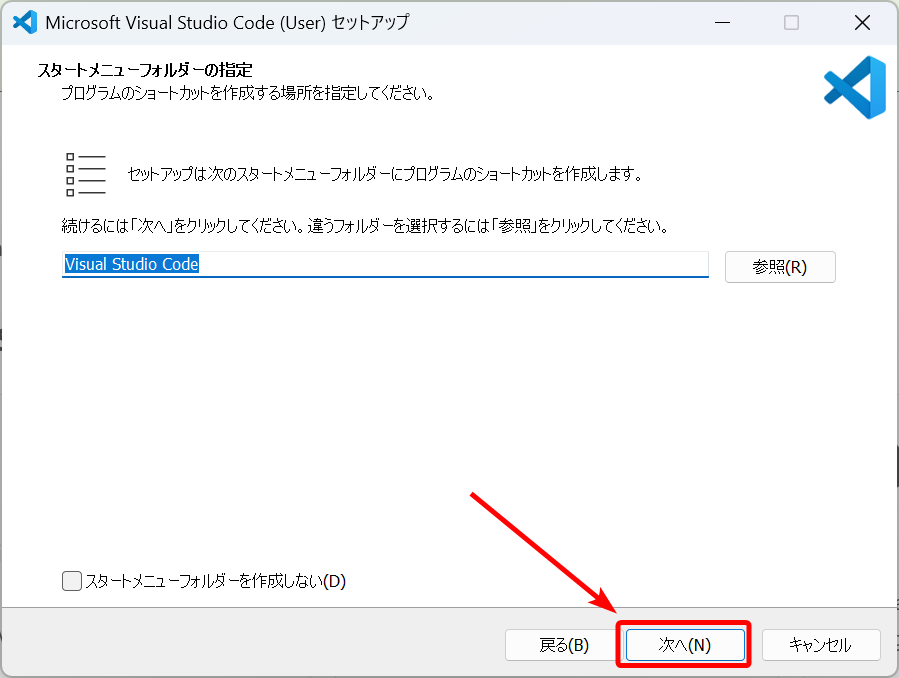Viewport: 899px width, 678px height.
Task: Click the highlighted Visual Studio Code text
Action: 132,265
